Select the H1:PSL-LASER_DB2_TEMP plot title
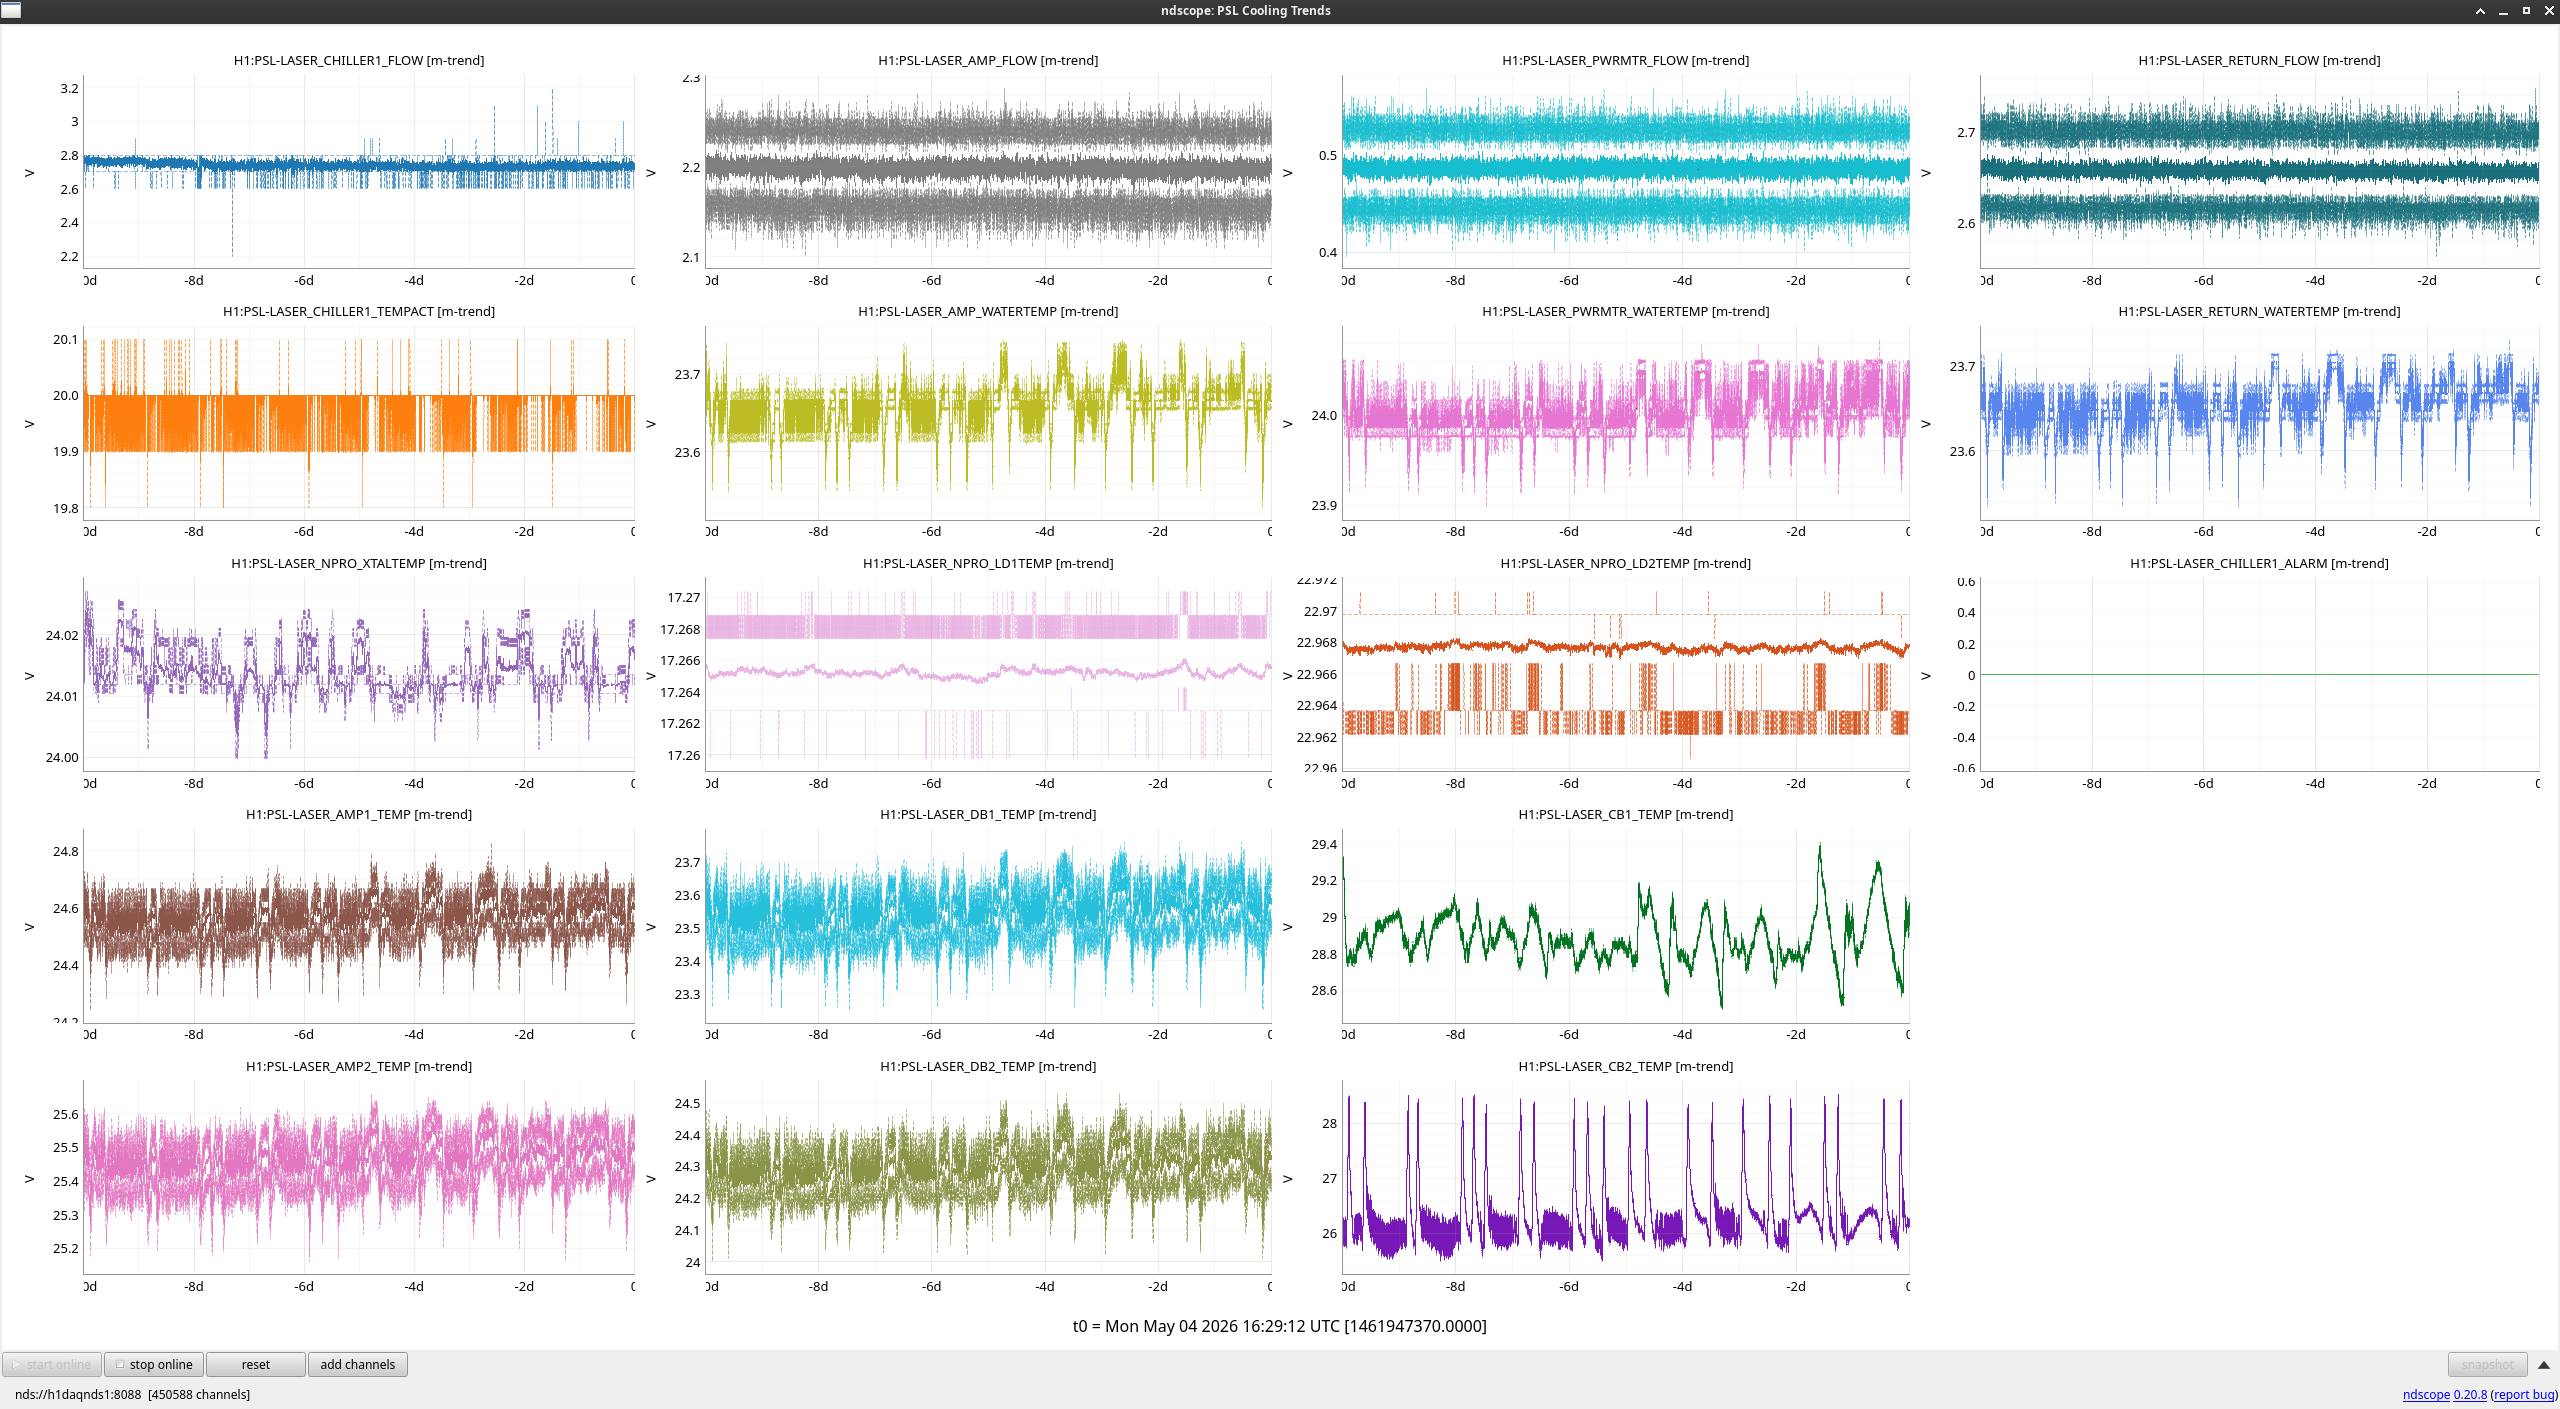 pos(988,1066)
